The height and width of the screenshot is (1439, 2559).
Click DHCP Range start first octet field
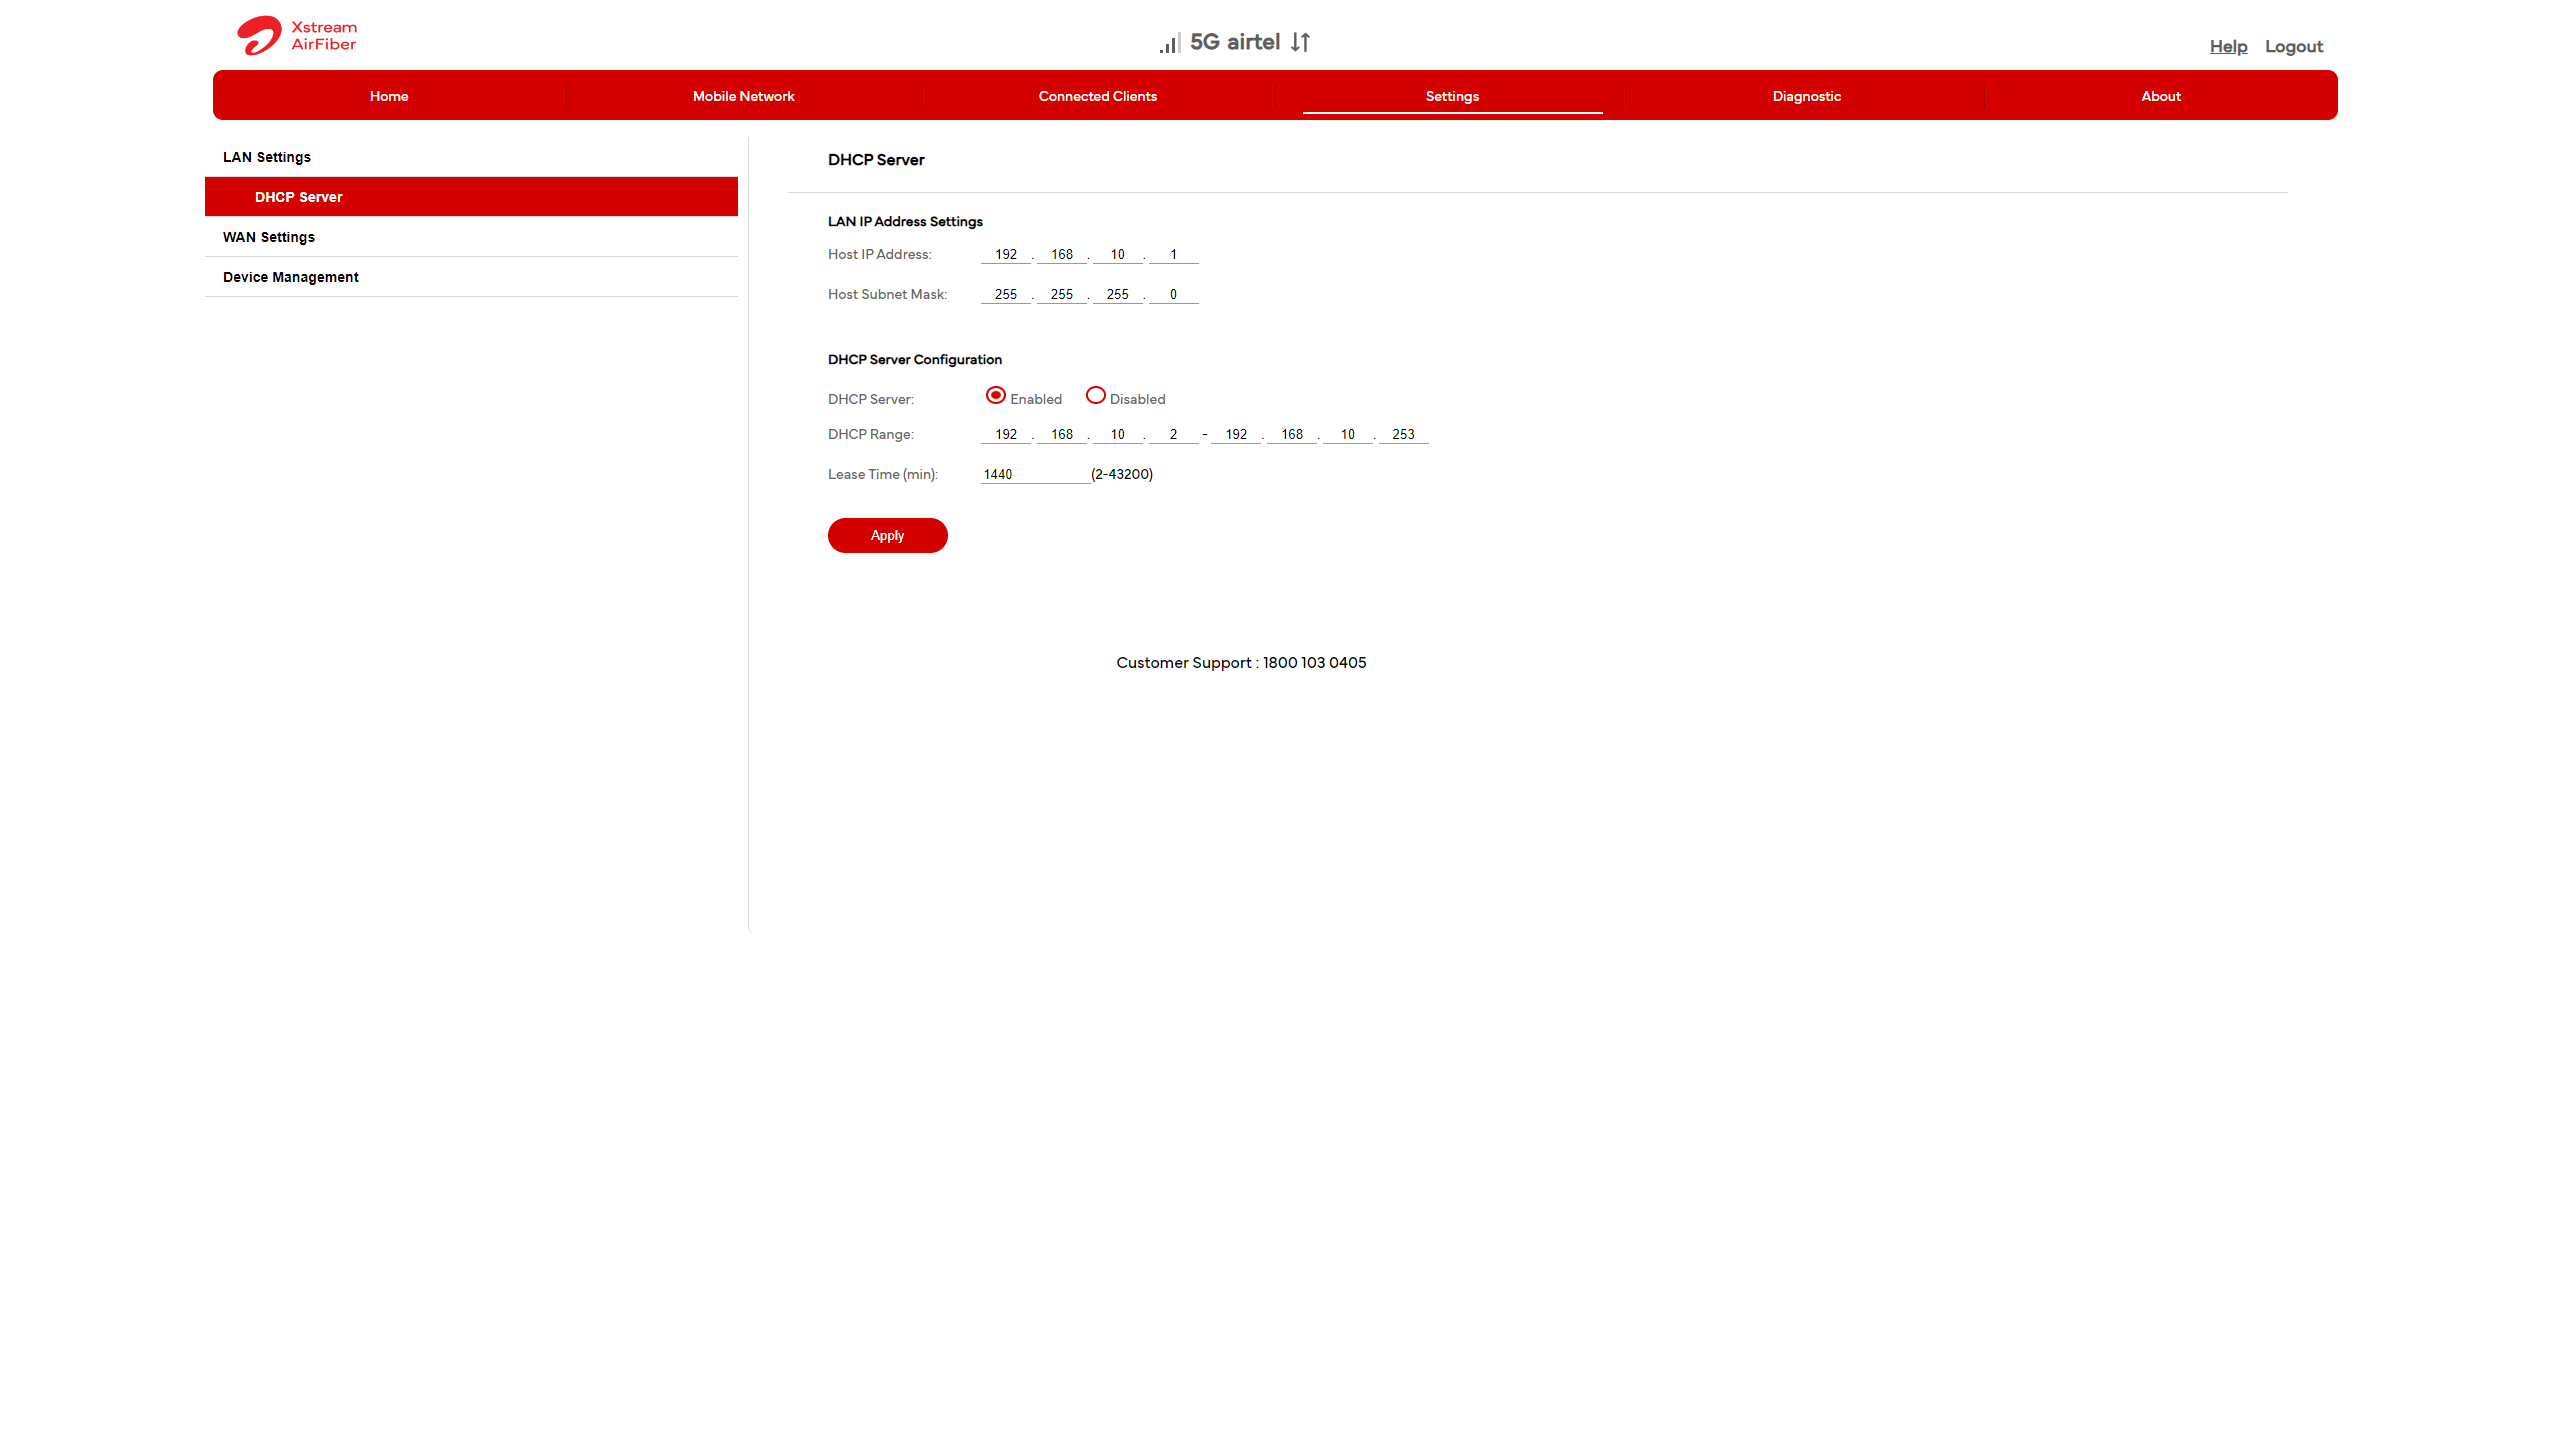pyautogui.click(x=1005, y=434)
